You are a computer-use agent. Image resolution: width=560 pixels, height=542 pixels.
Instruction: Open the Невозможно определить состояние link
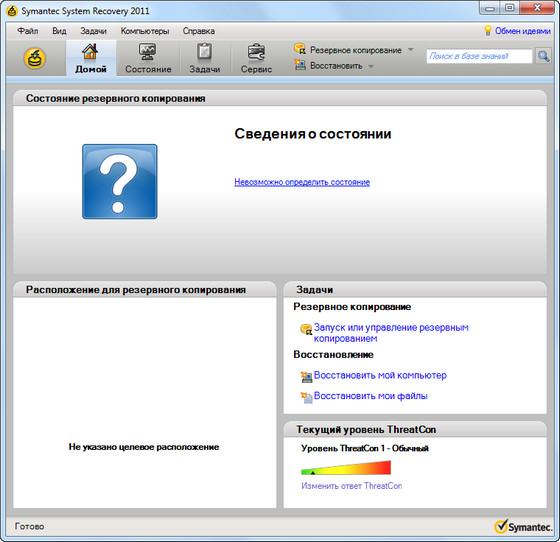click(302, 182)
